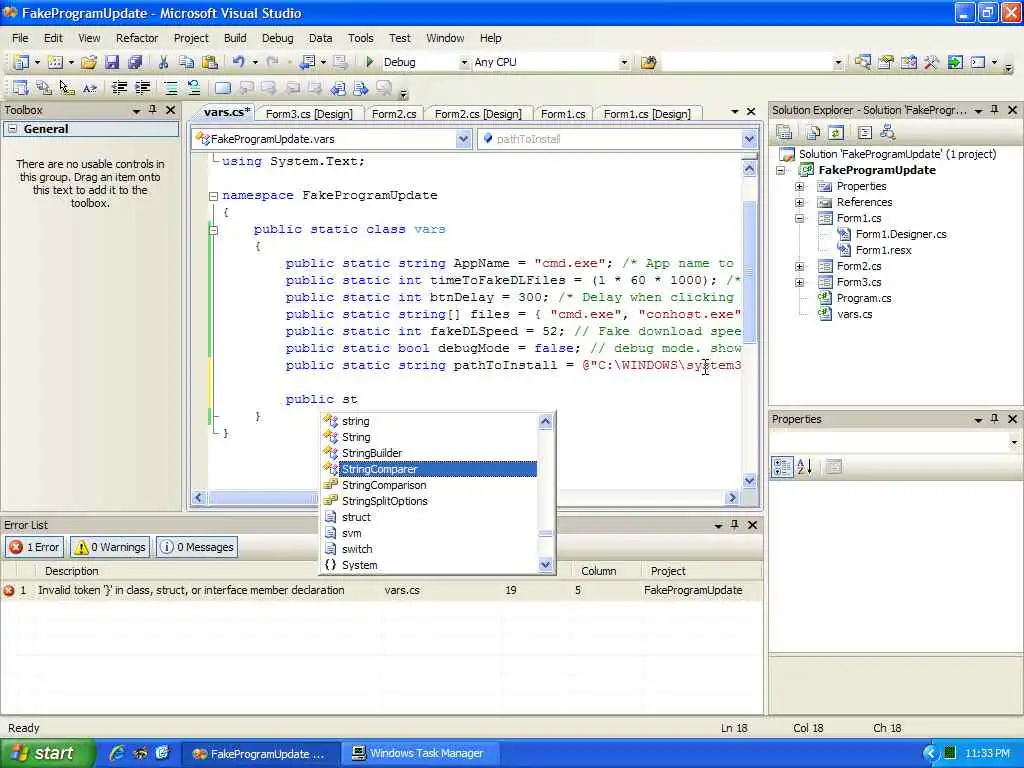Click the Object Browser toolbar icon
Viewport: 1024px width, 768px height.
tap(908, 62)
